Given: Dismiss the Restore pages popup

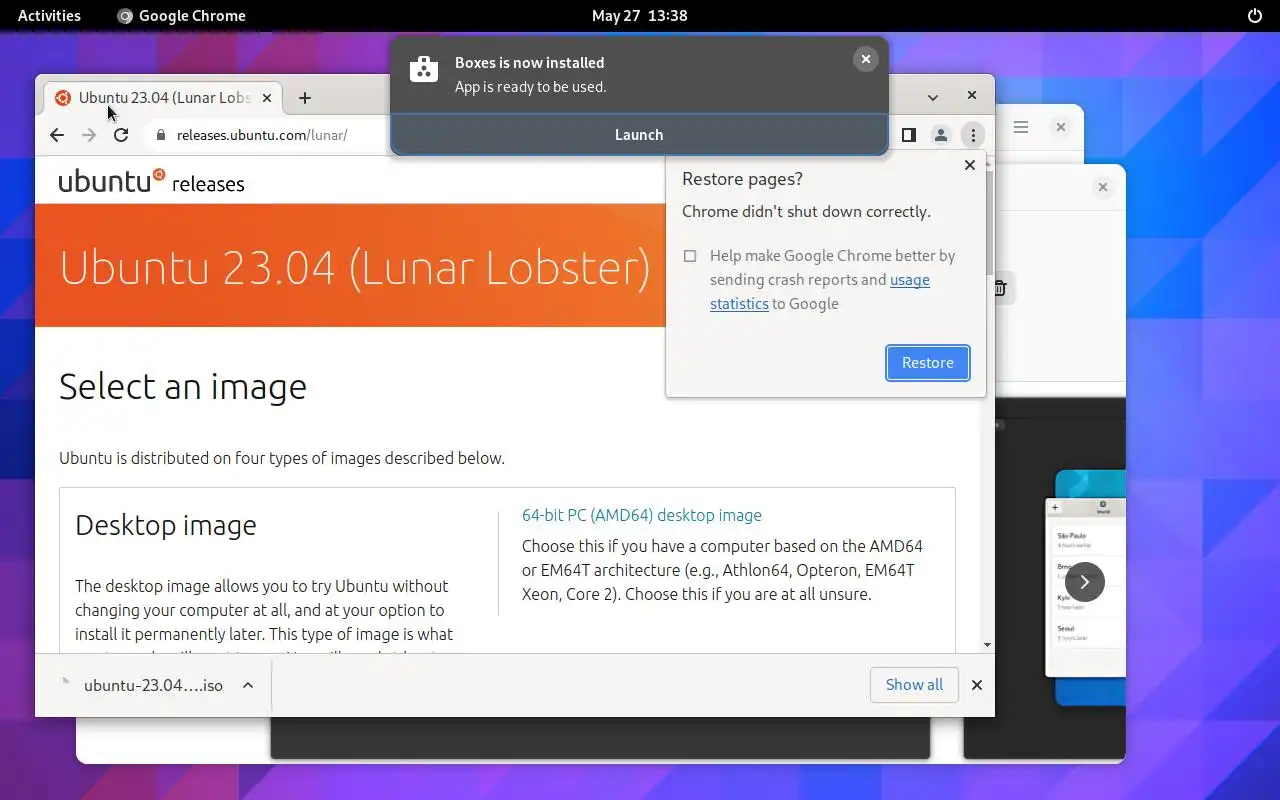Looking at the screenshot, I should (x=970, y=165).
